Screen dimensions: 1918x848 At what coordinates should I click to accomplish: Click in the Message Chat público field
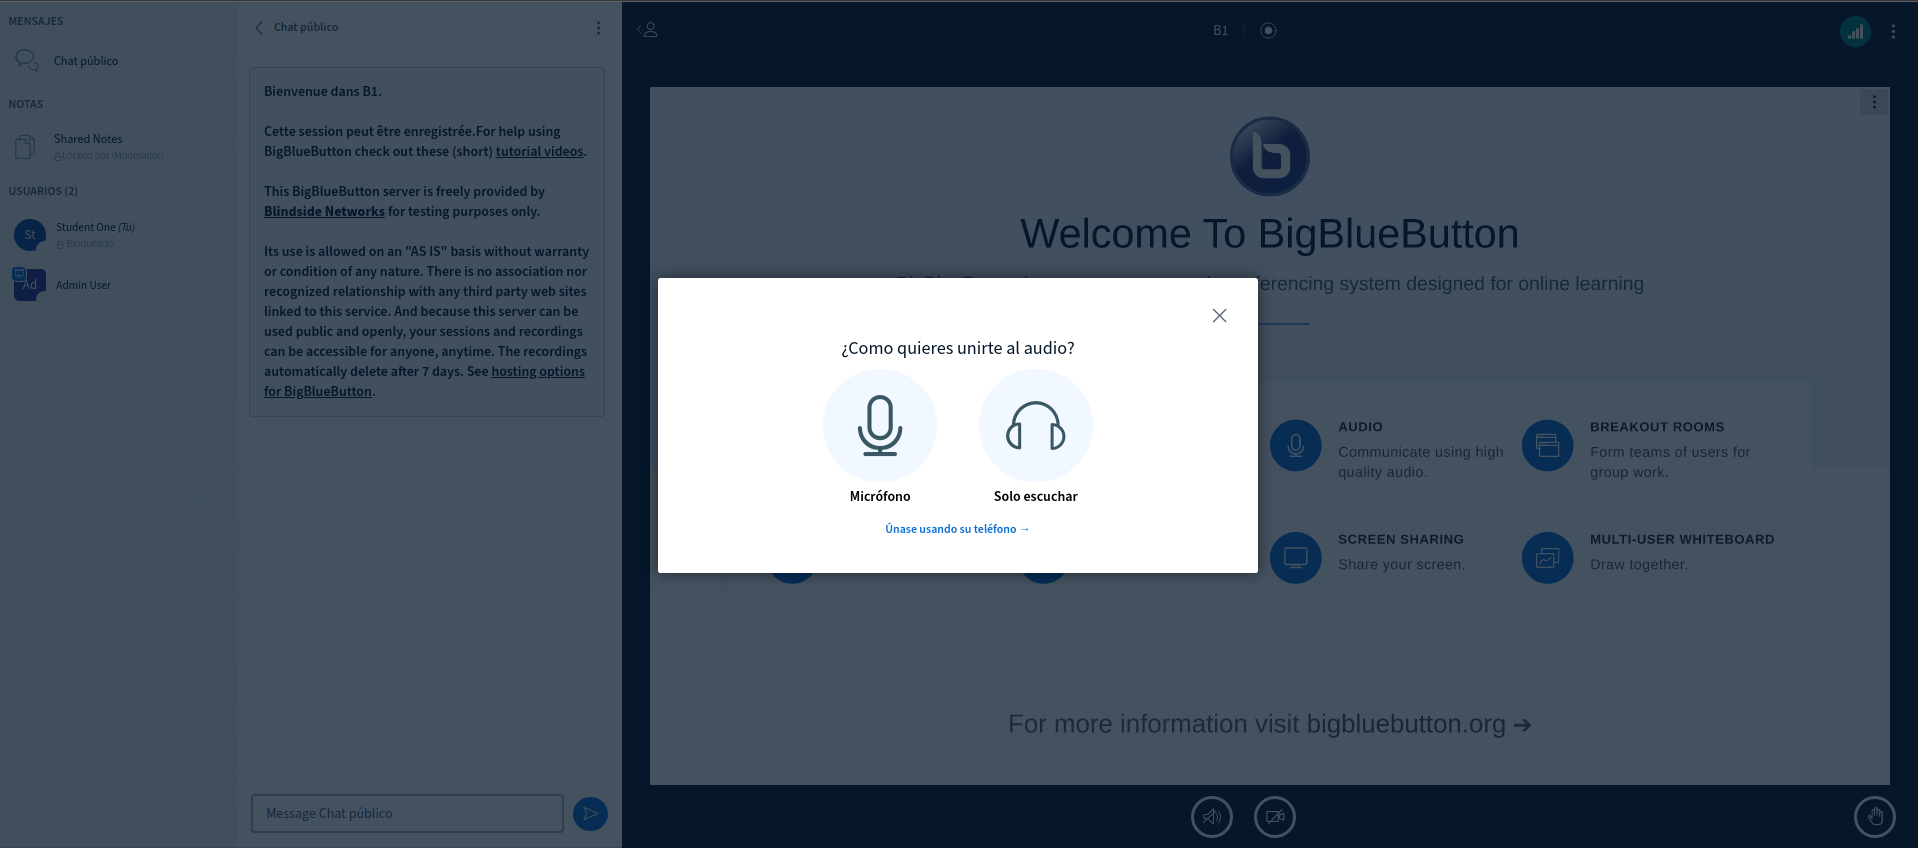[407, 813]
